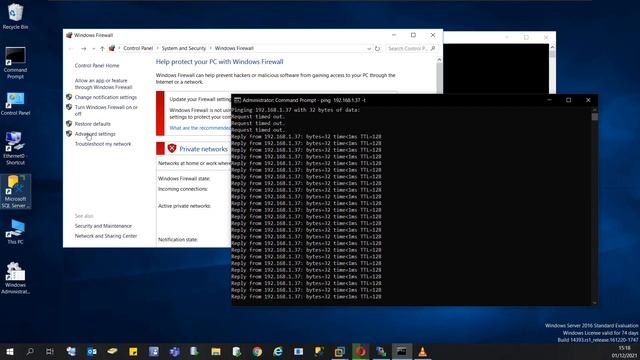This screenshot has height=360, width=640.
Task: Select the Microsoft SQL Server desktop icon
Action: [x=16, y=192]
